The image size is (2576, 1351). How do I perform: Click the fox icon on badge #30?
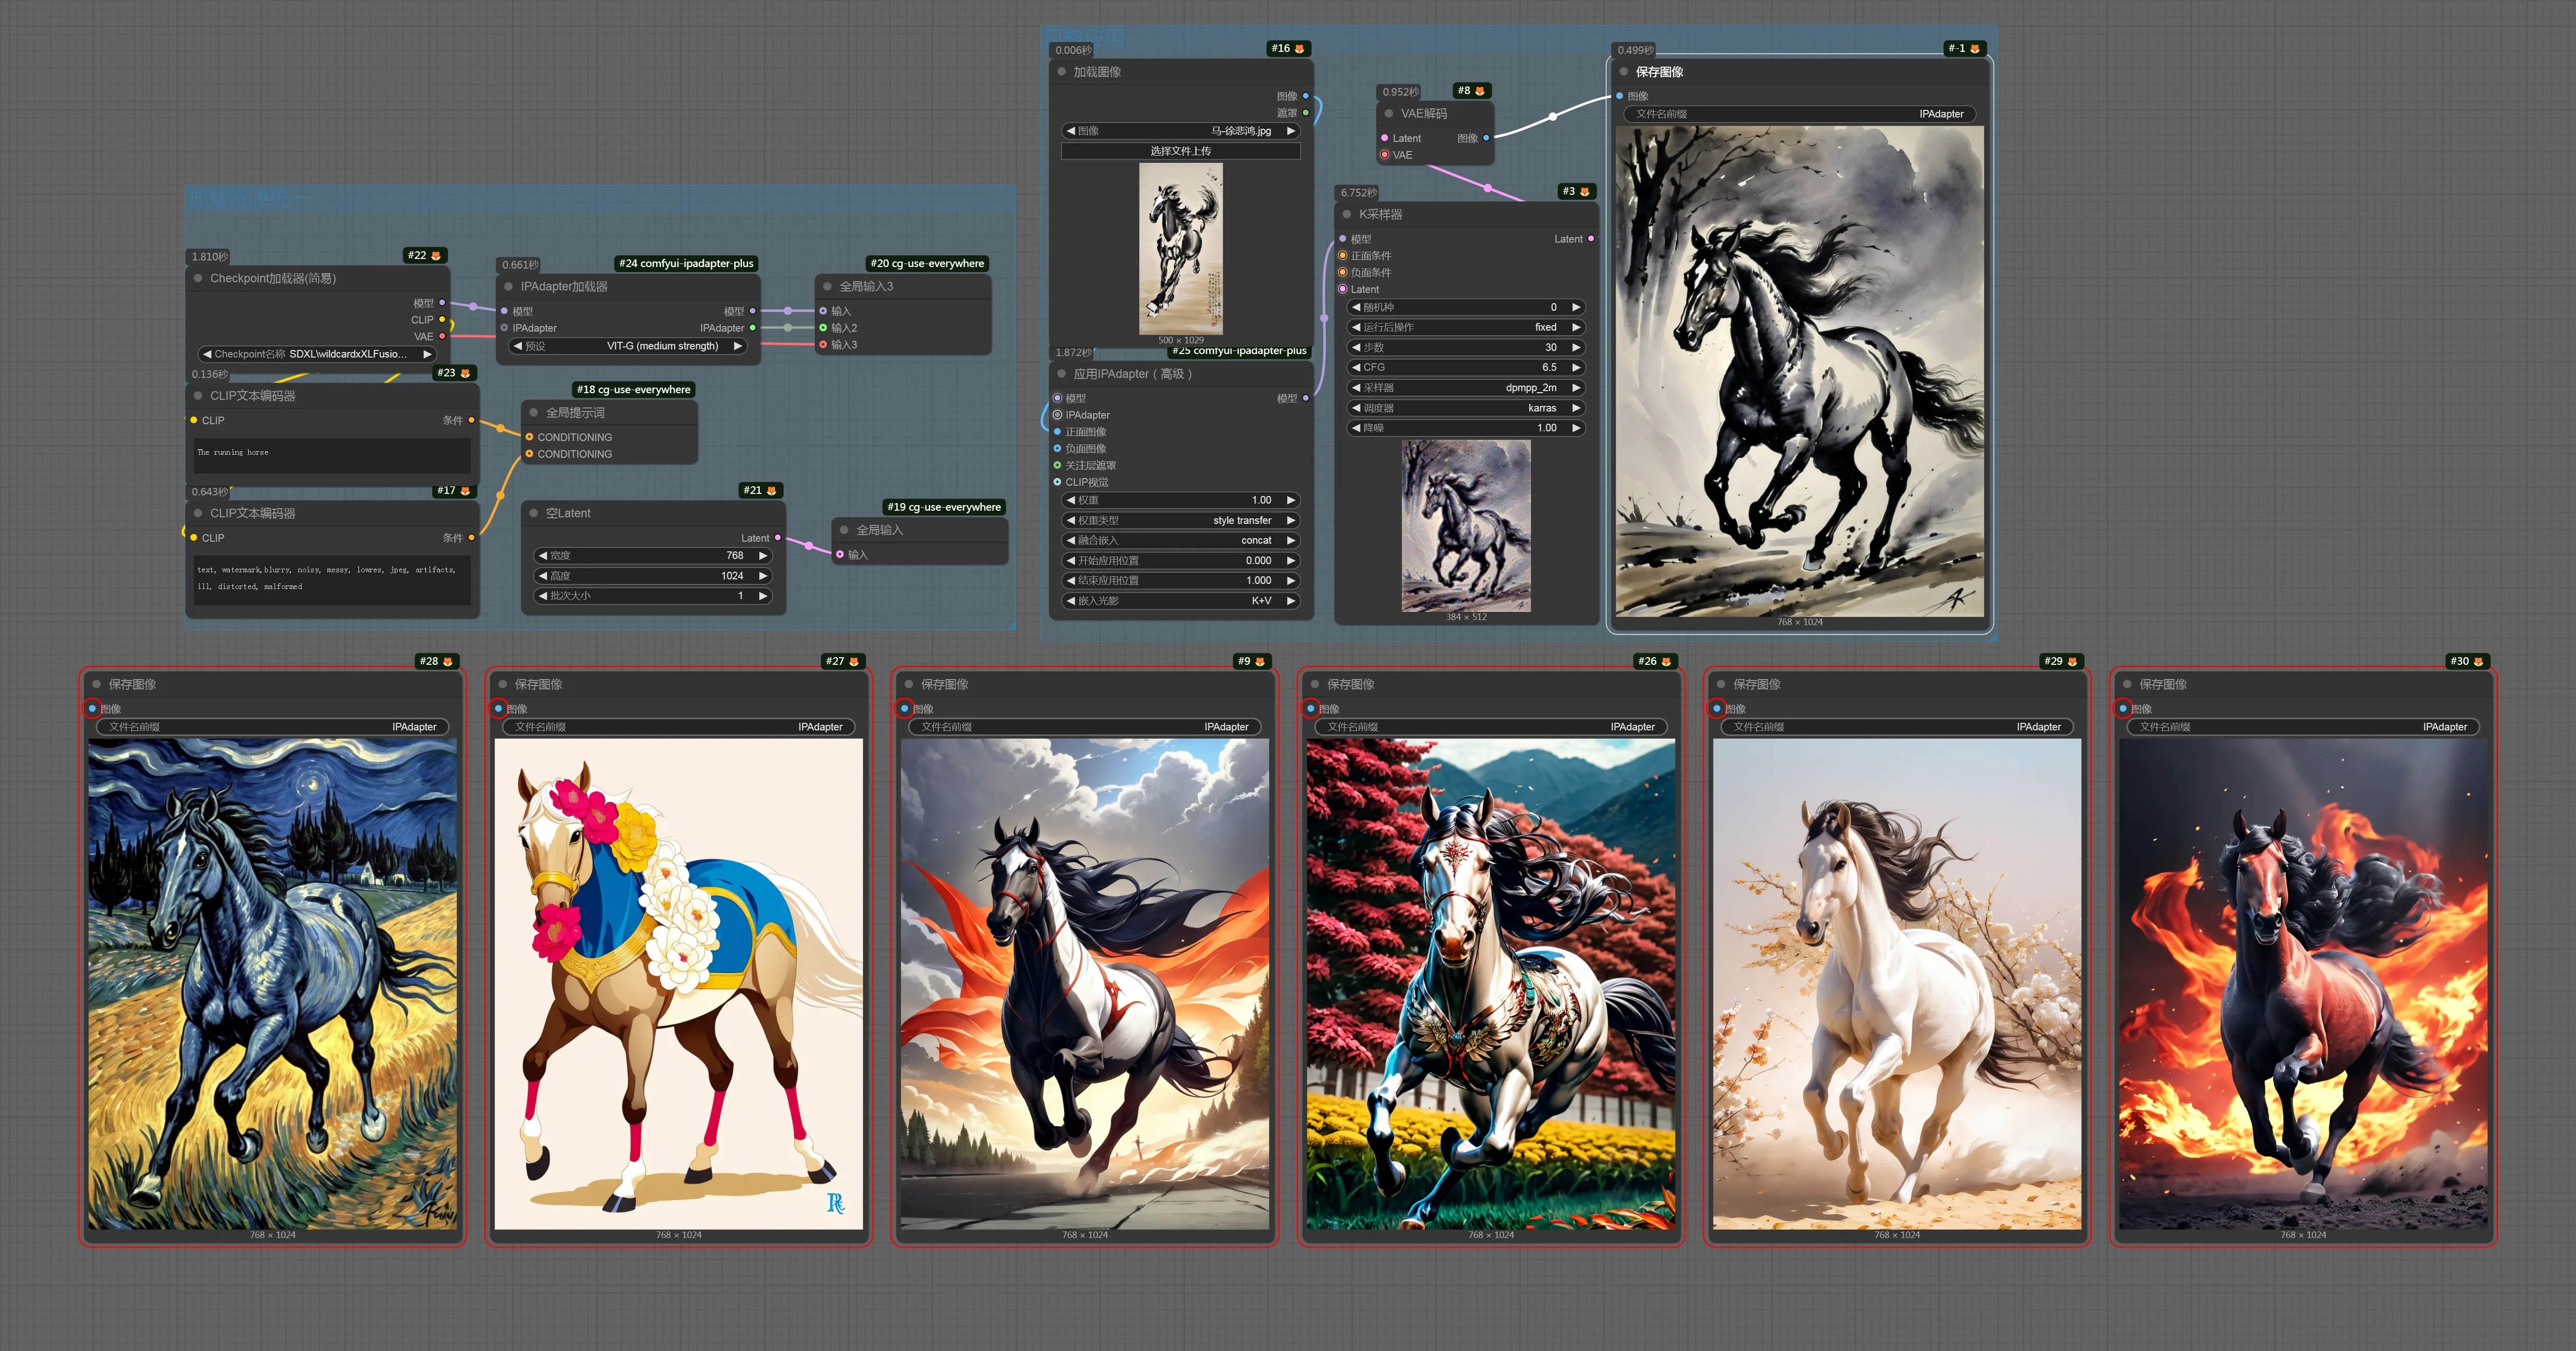pyautogui.click(x=2477, y=662)
